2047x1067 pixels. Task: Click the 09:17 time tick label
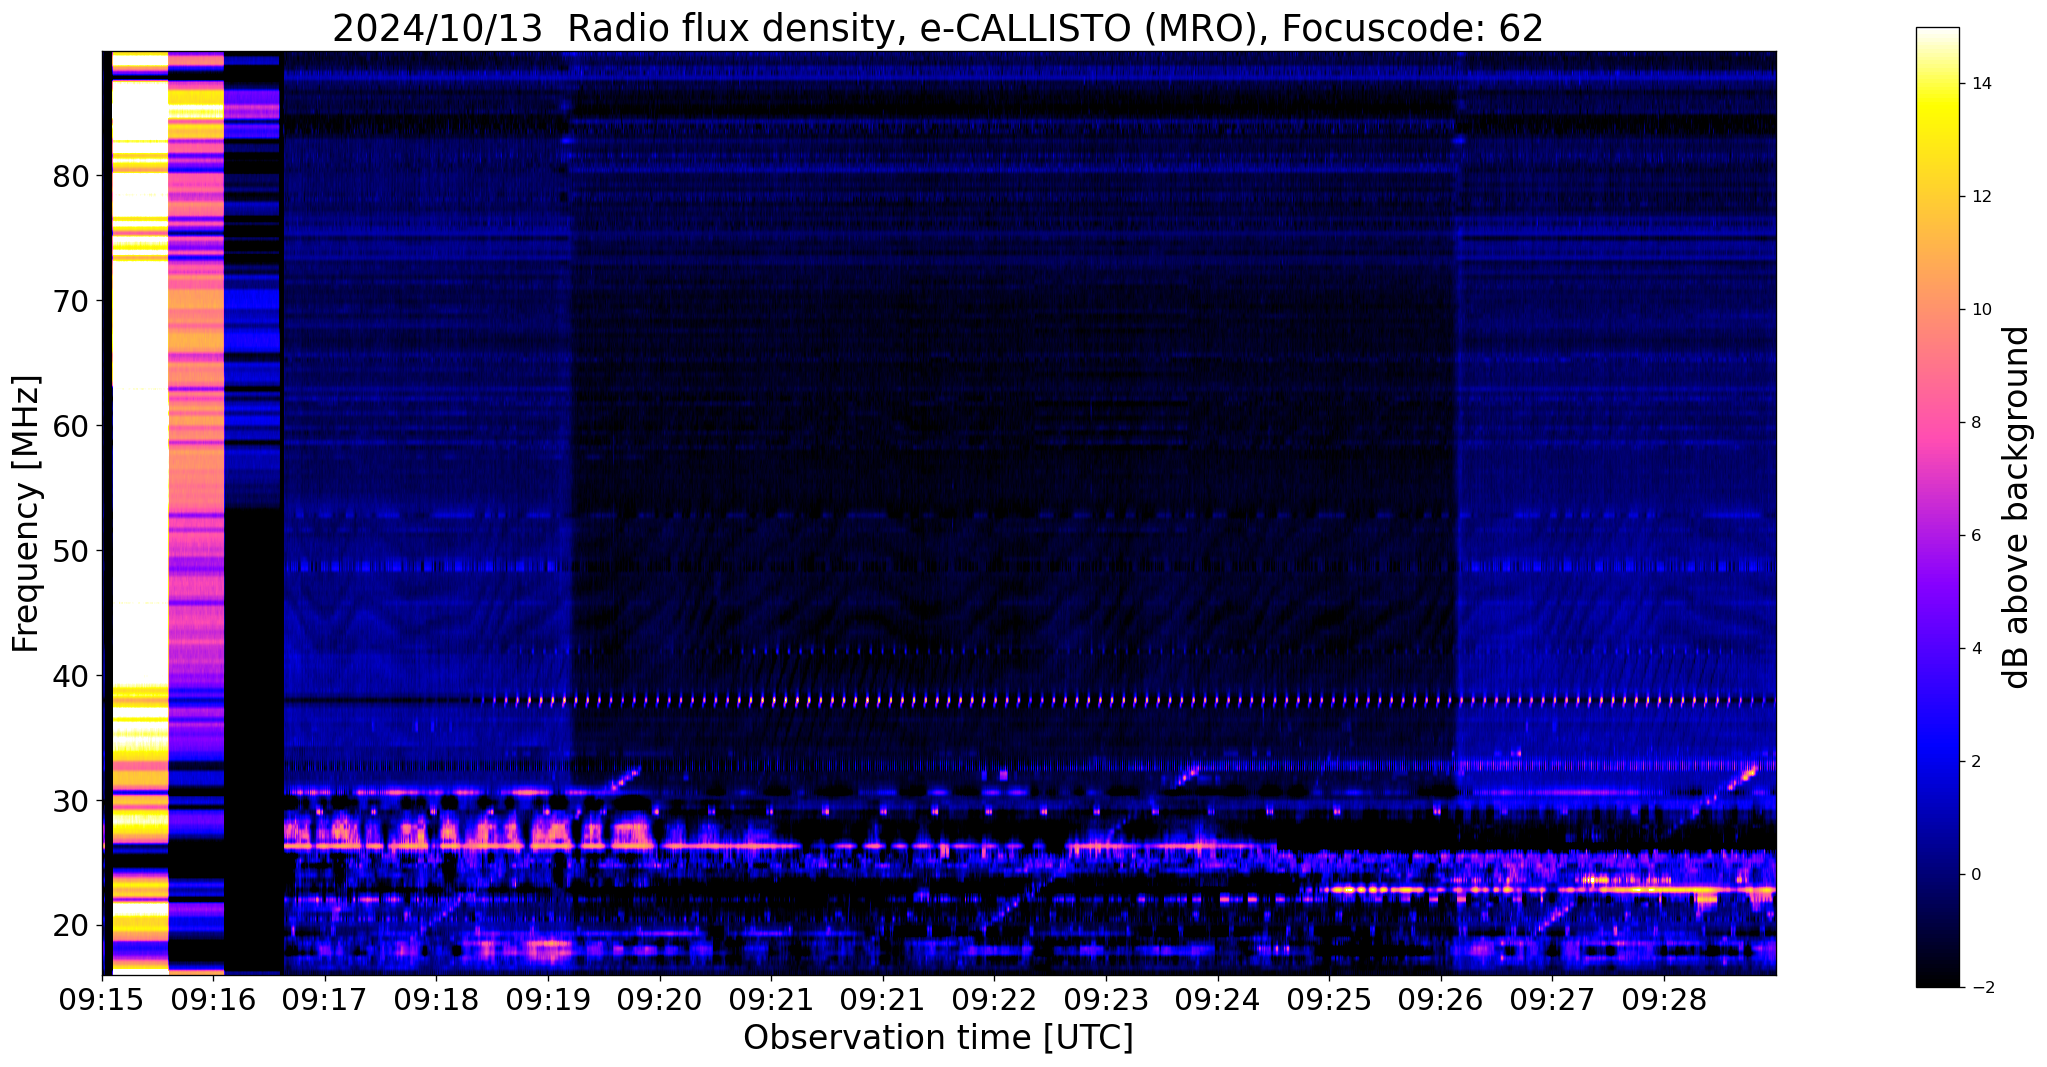pos(325,1000)
